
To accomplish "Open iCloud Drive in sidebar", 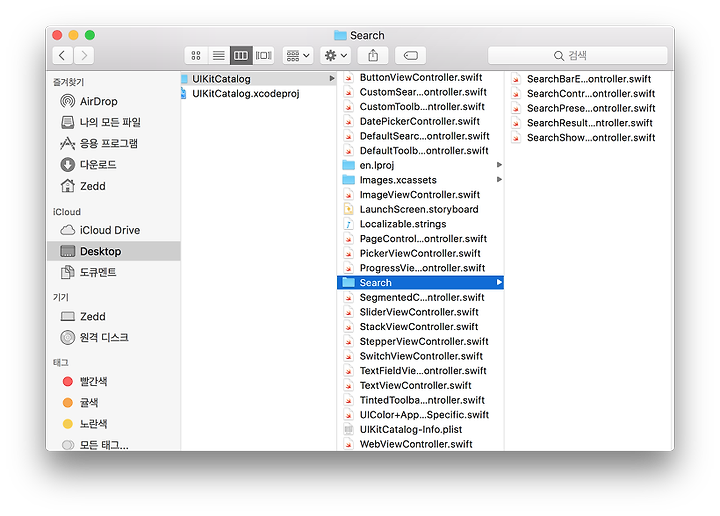I will click(x=113, y=230).
